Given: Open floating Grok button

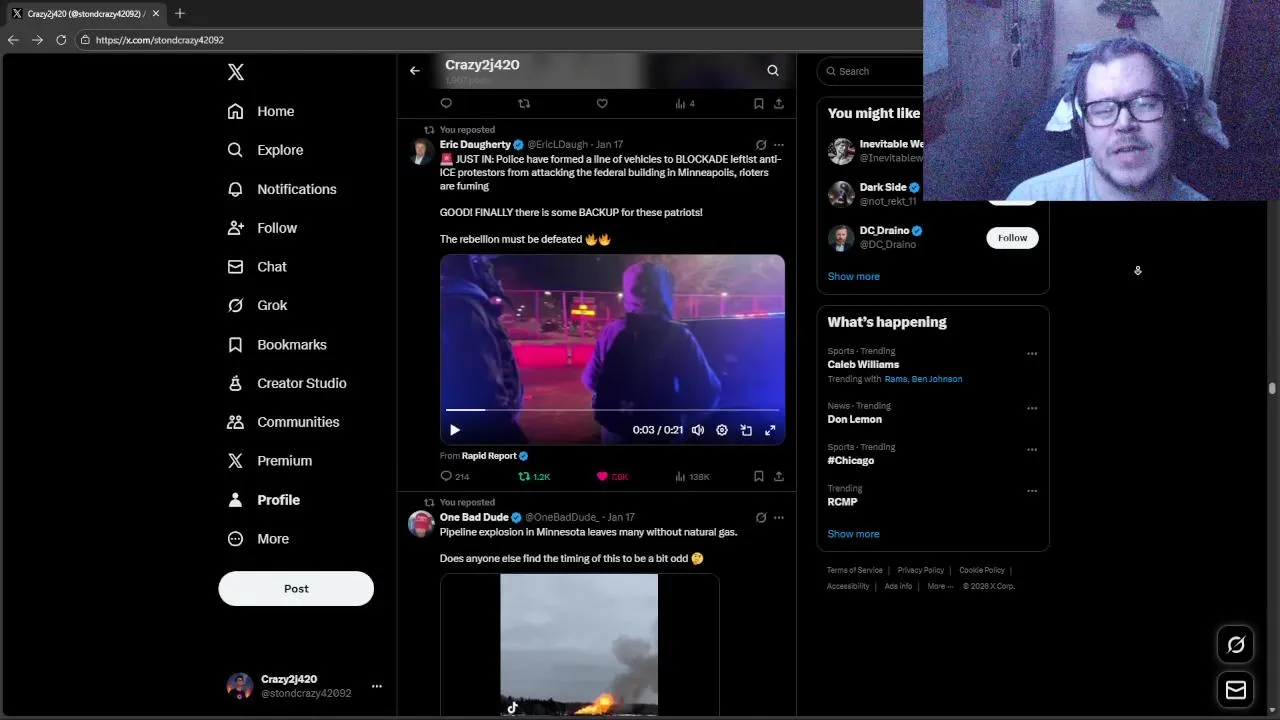Looking at the screenshot, I should [x=1236, y=645].
